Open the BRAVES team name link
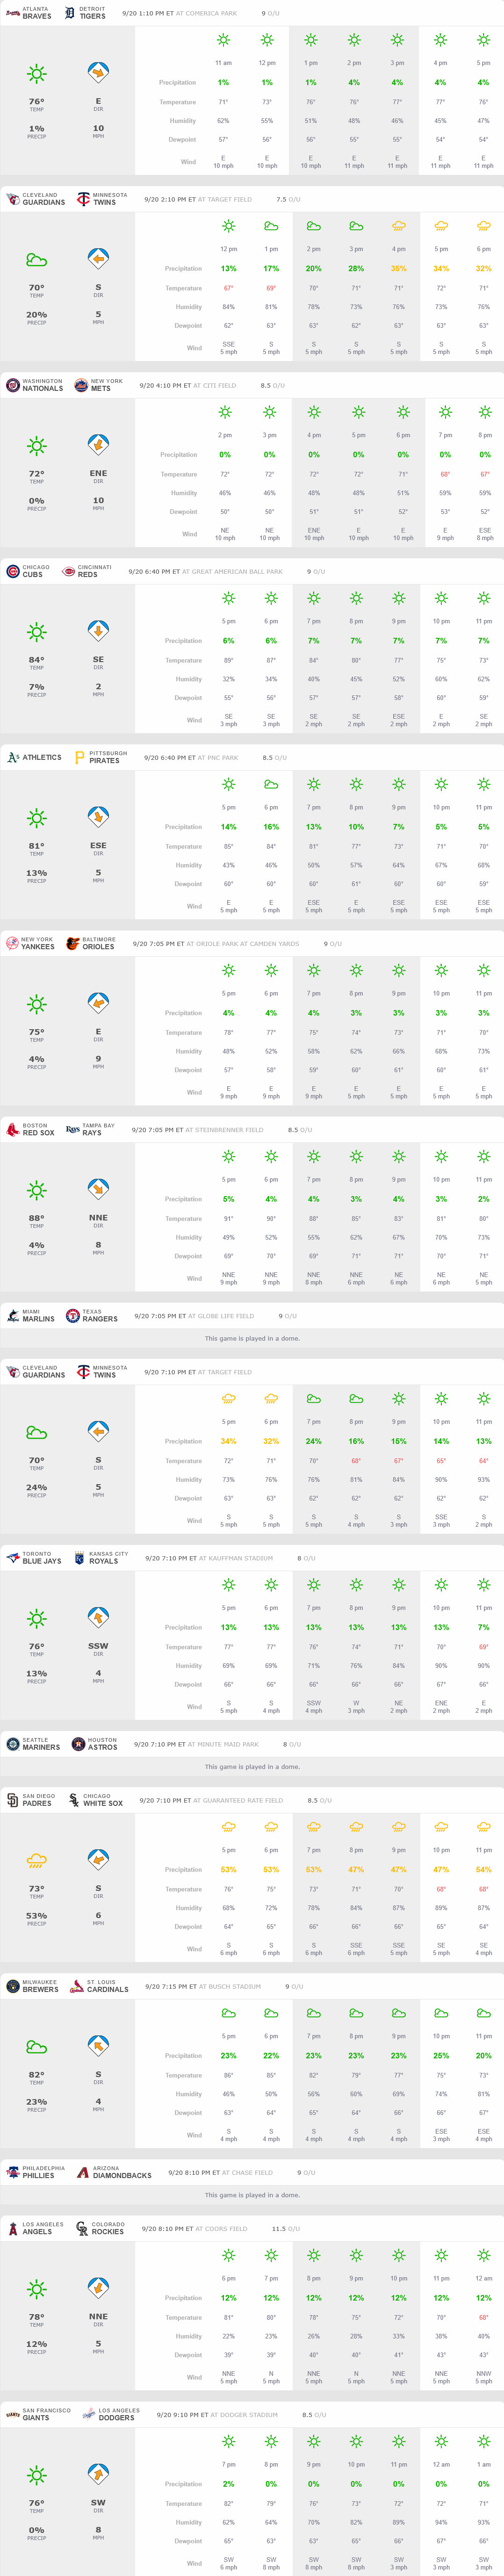Viewport: 504px width, 2576px height. (x=37, y=16)
